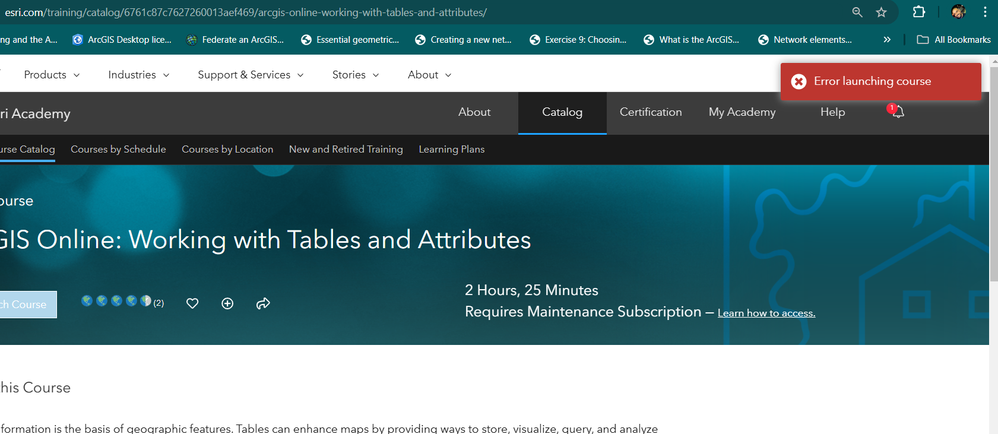Click the red error X icon in notification
This screenshot has width=998, height=434.
click(798, 81)
